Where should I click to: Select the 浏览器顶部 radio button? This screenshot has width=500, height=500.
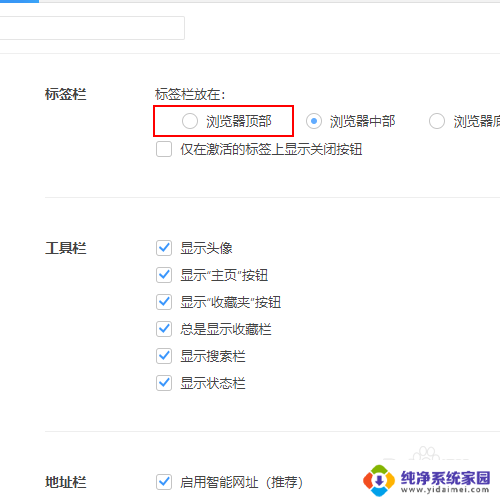[190, 121]
